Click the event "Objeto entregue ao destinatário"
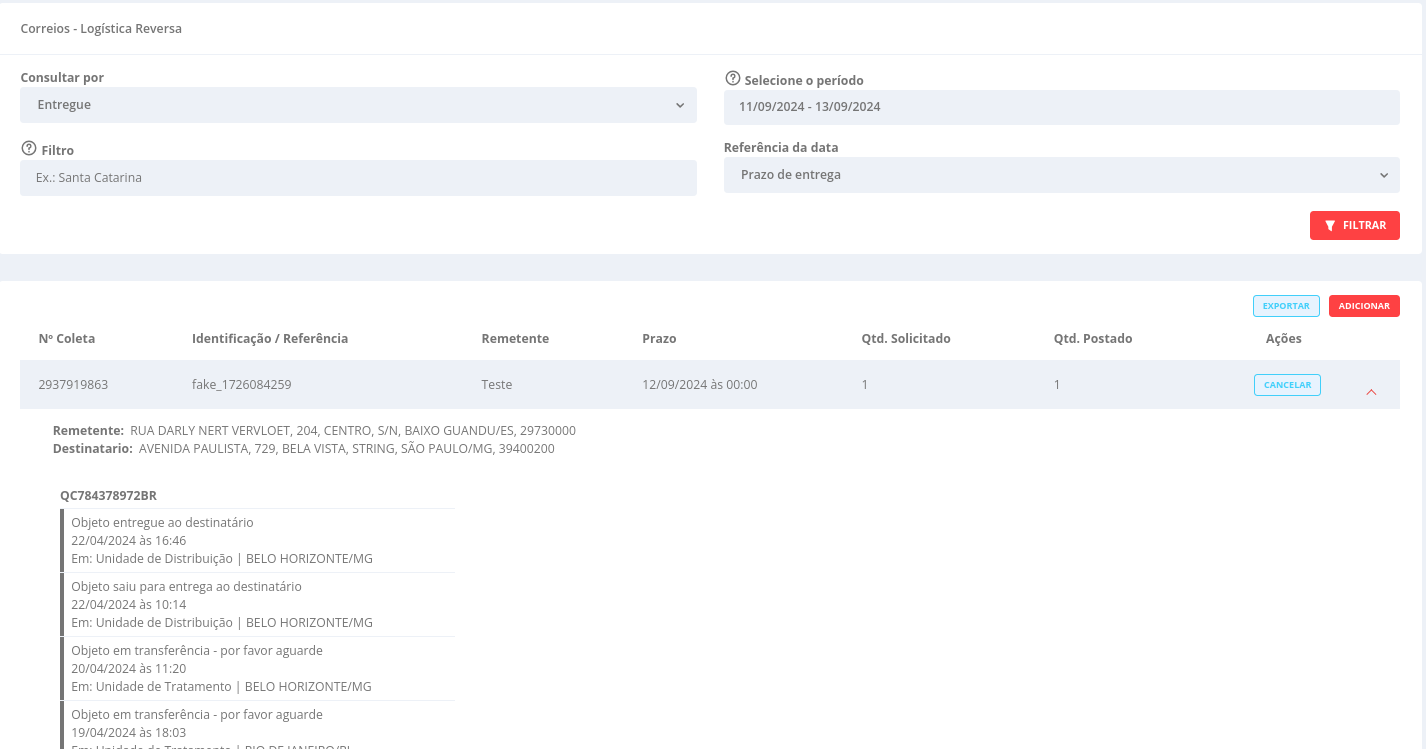 click(162, 522)
